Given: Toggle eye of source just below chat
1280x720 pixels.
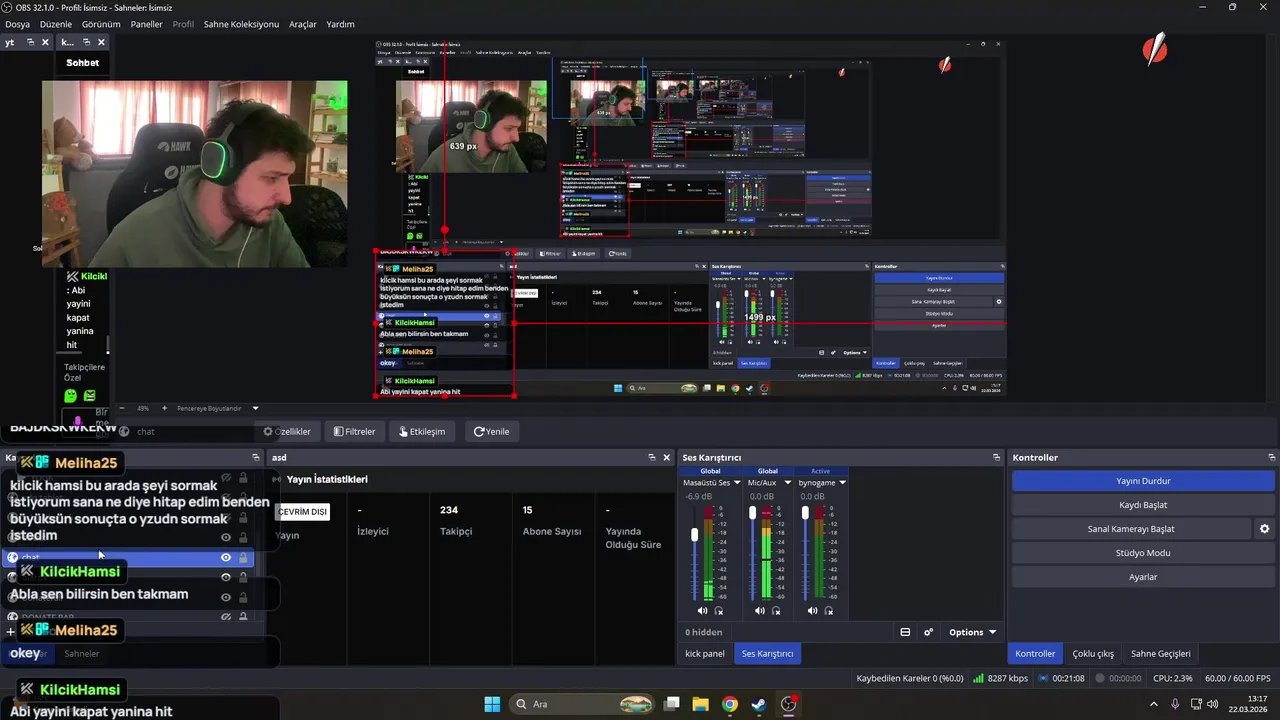Looking at the screenshot, I should (226, 577).
